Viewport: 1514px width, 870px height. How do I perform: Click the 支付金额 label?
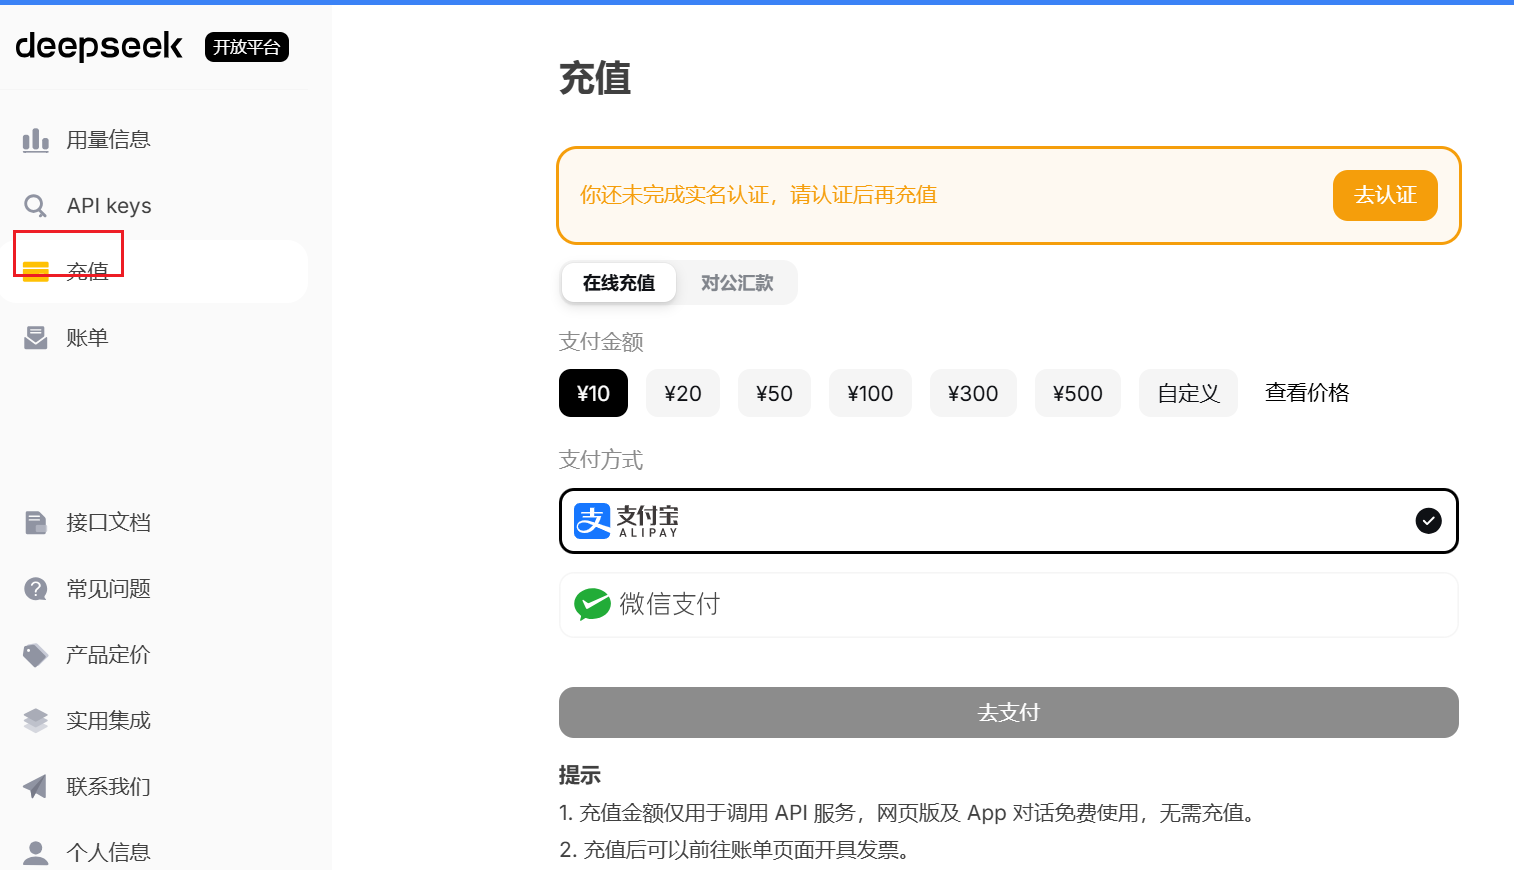[x=601, y=342]
